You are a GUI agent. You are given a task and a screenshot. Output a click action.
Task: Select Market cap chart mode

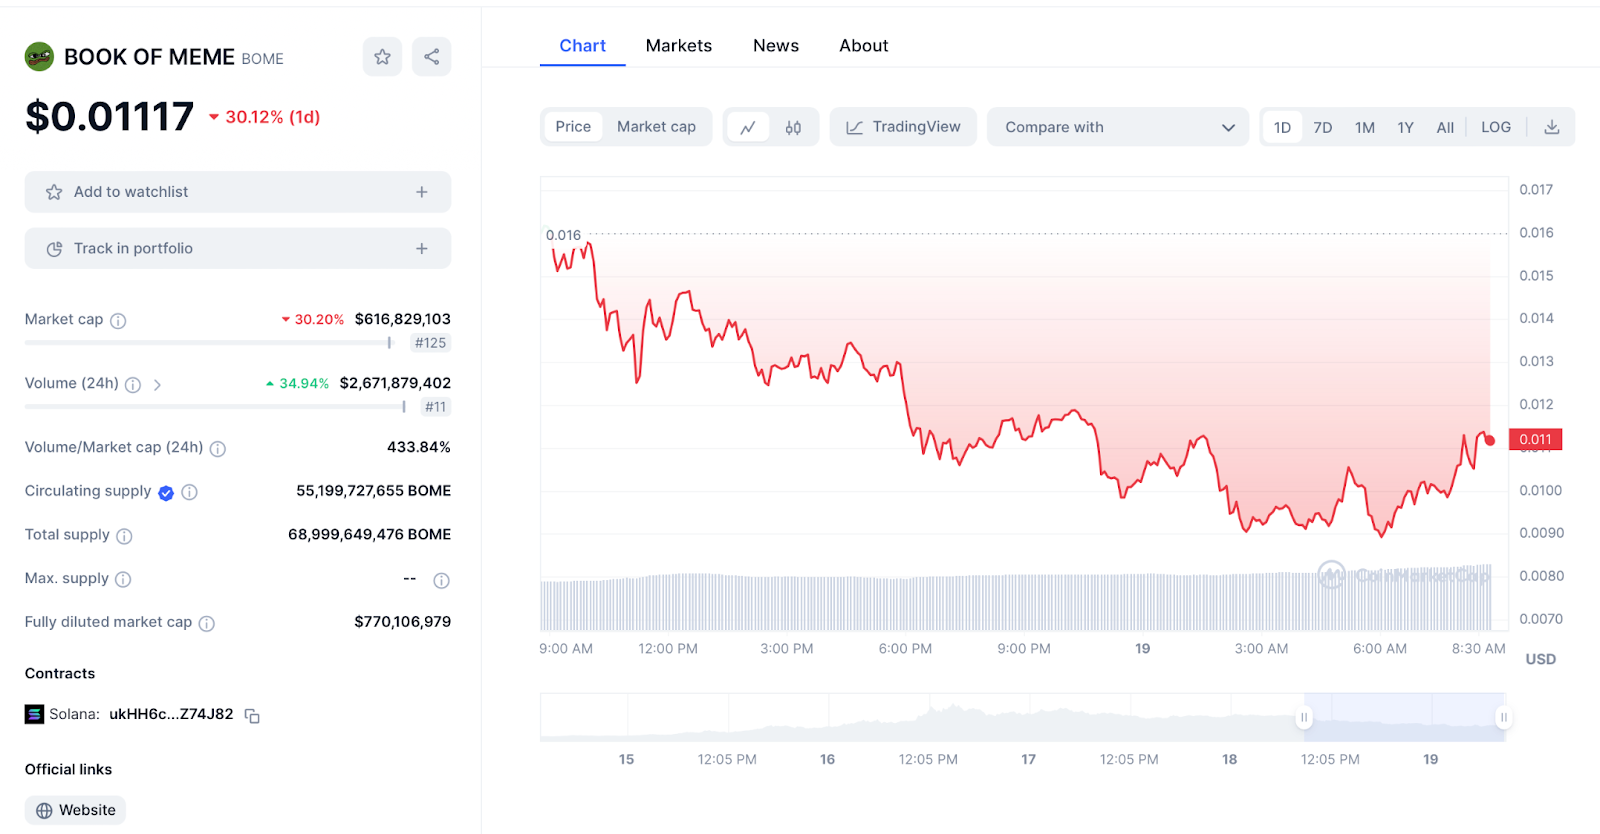point(656,126)
